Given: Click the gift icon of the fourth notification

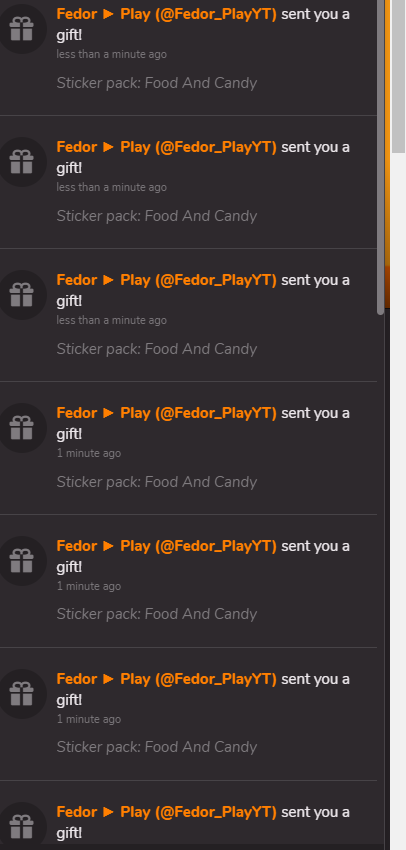Looking at the screenshot, I should [22, 428].
